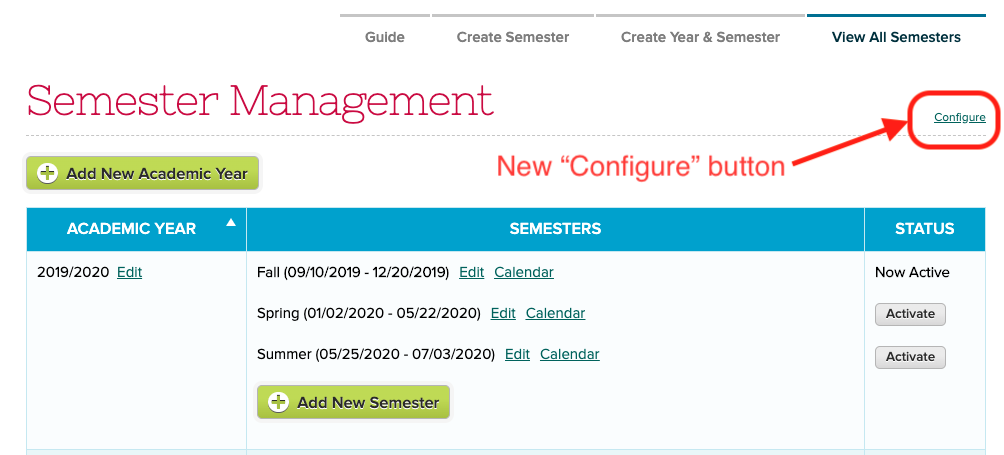1004x455 pixels.
Task: Edit the Summer semester
Action: coord(517,354)
